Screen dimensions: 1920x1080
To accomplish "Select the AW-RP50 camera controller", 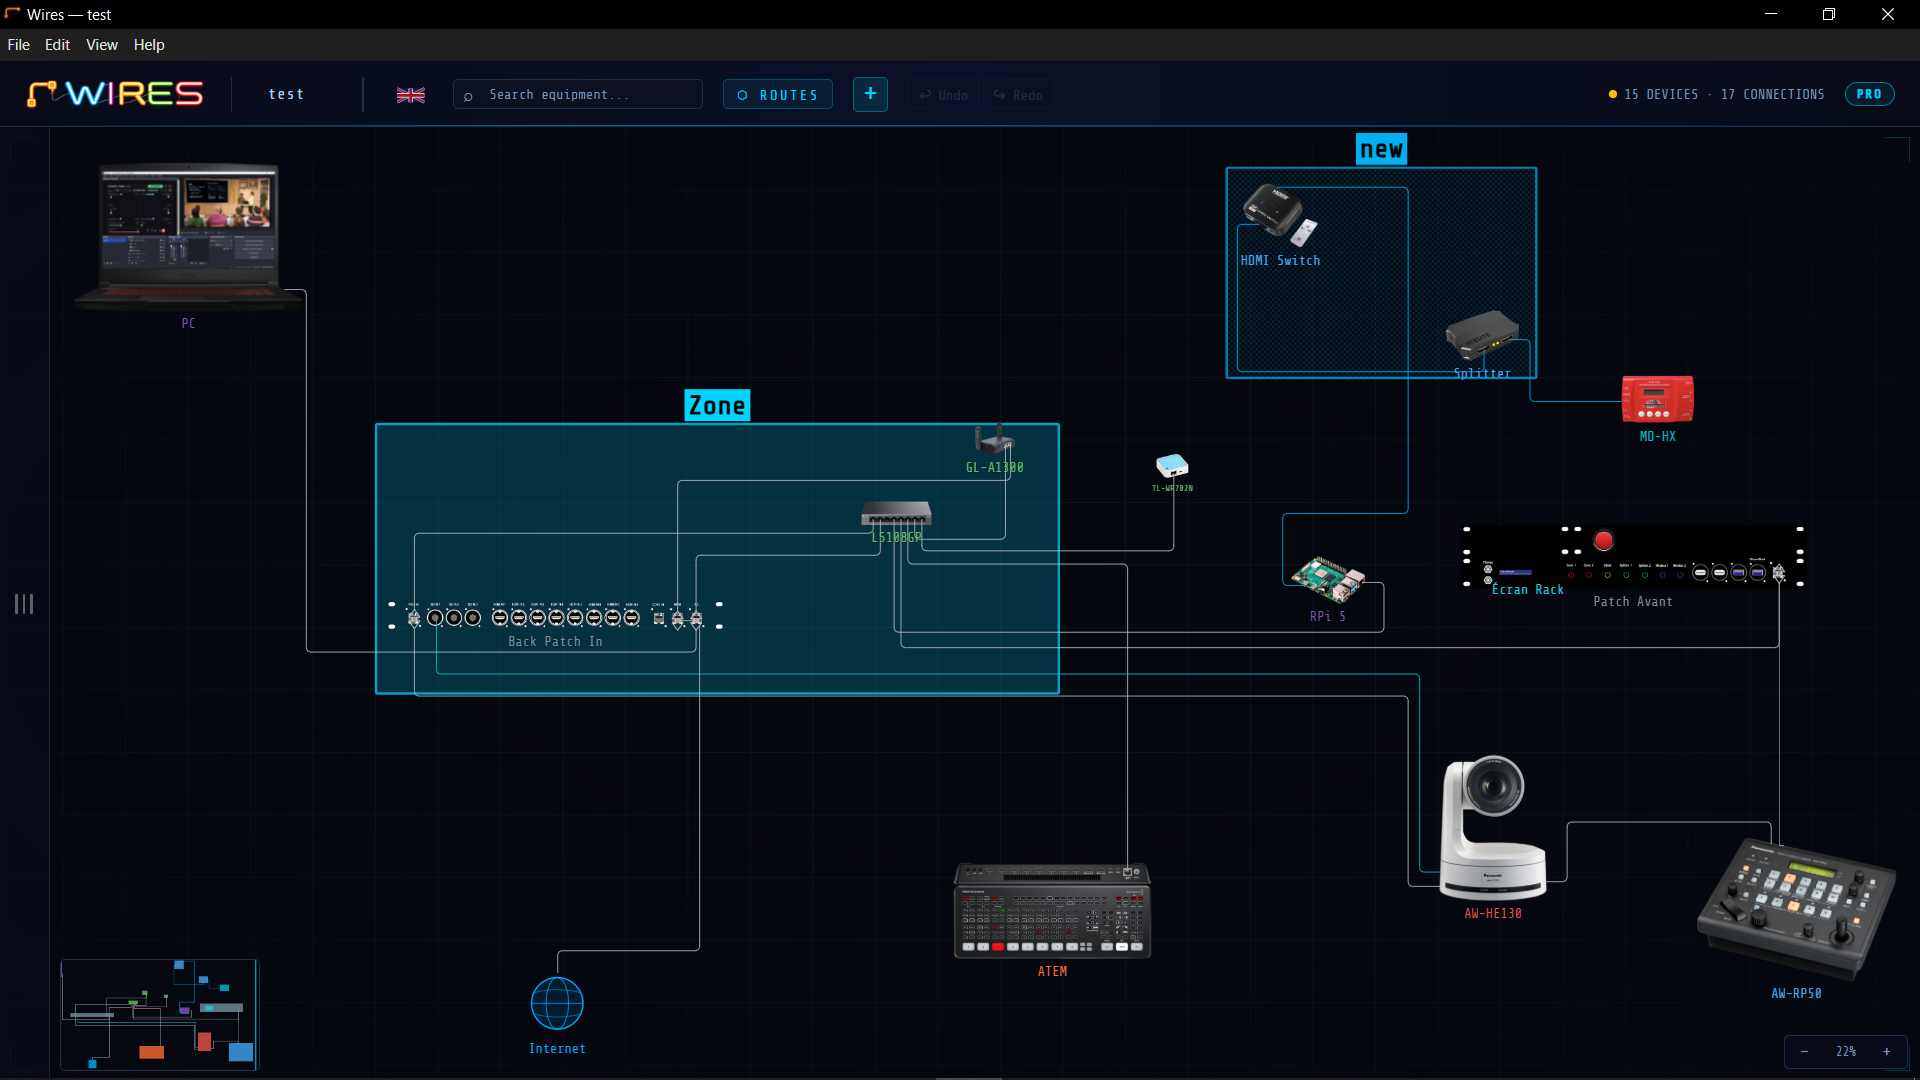I will click(1796, 908).
